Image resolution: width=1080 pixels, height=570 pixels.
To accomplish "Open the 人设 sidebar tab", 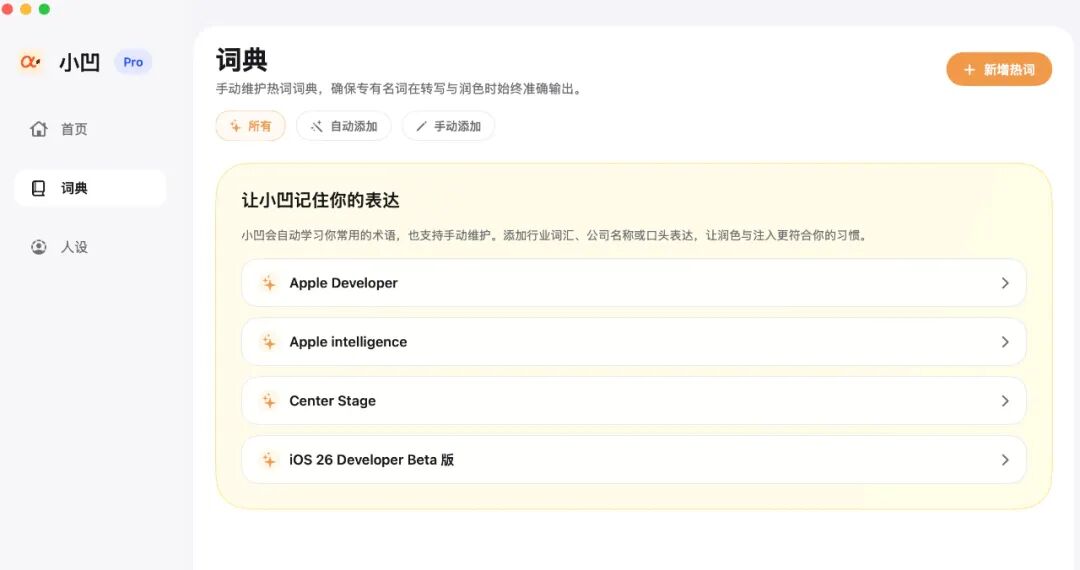I will tap(74, 247).
